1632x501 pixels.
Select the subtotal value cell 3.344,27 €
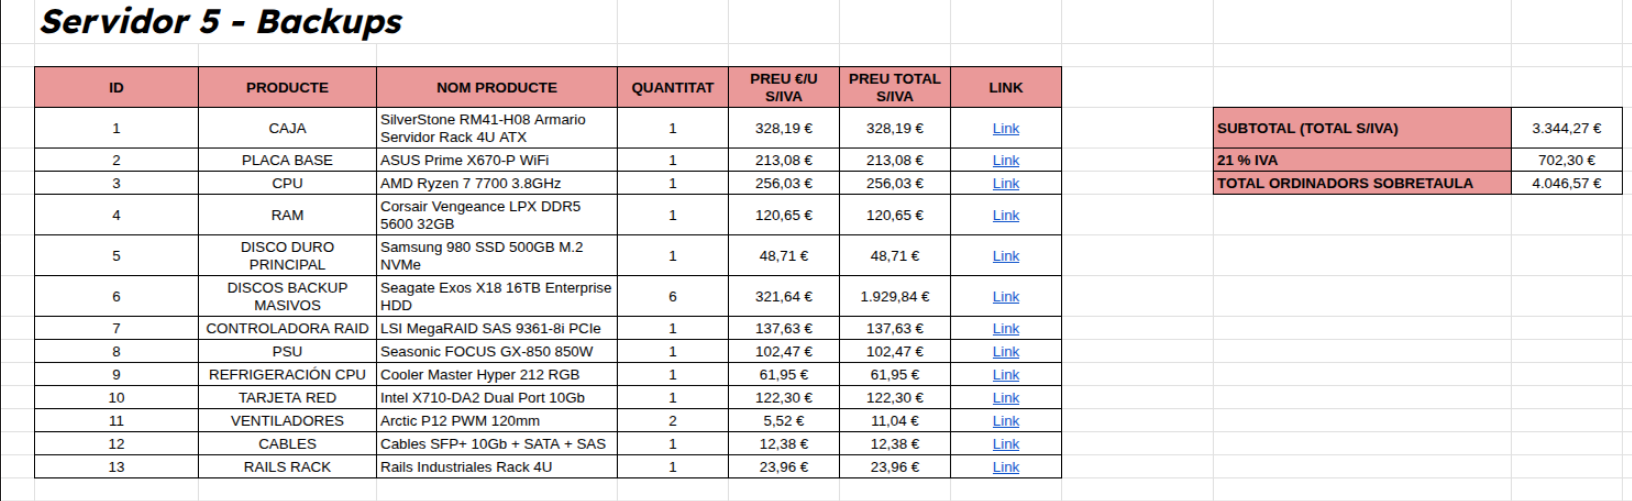1566,128
